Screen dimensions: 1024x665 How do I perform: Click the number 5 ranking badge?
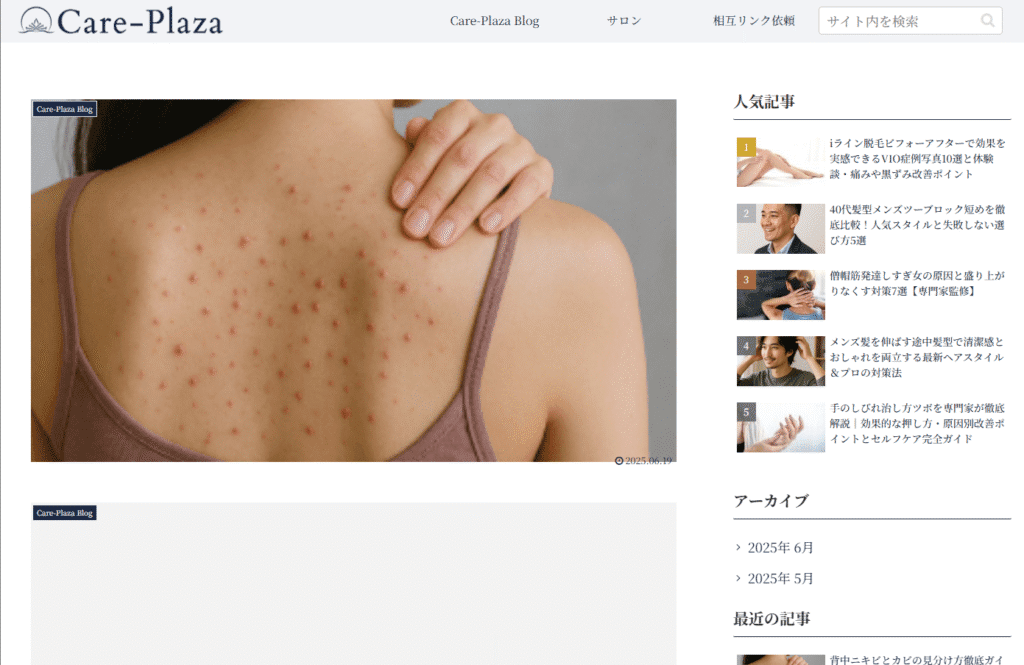pos(746,412)
